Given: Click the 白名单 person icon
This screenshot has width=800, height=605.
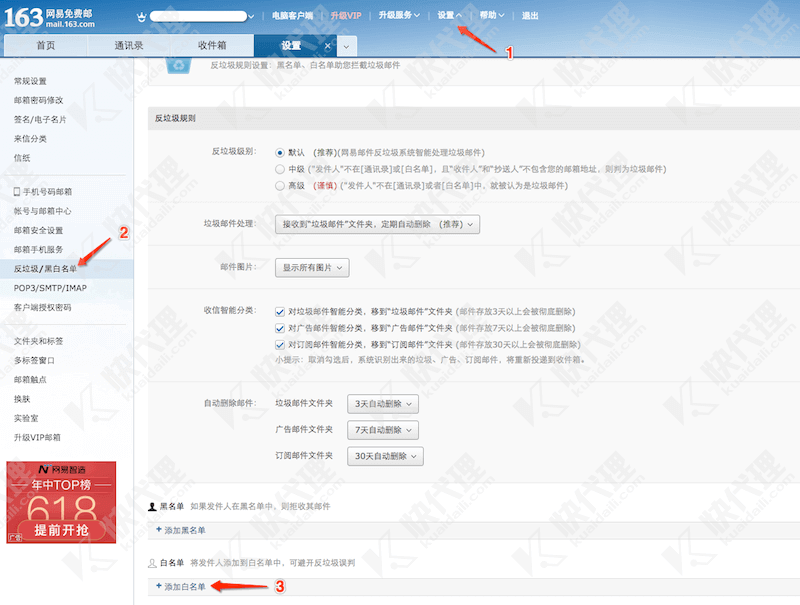Looking at the screenshot, I should (x=152, y=565).
